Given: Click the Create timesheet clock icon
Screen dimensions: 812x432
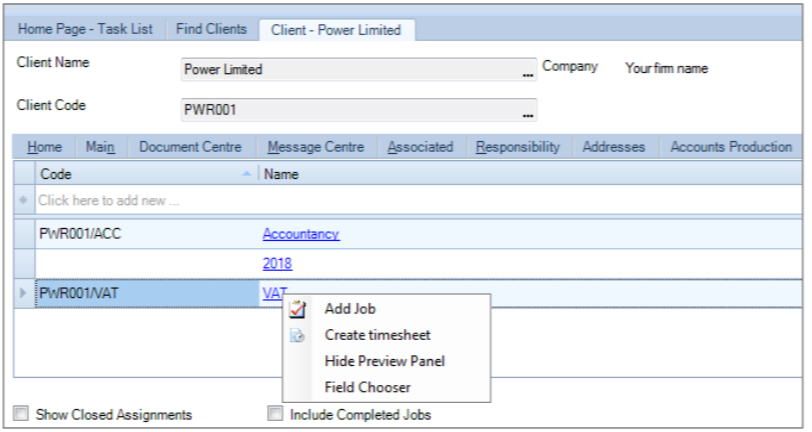Looking at the screenshot, I should (x=297, y=336).
